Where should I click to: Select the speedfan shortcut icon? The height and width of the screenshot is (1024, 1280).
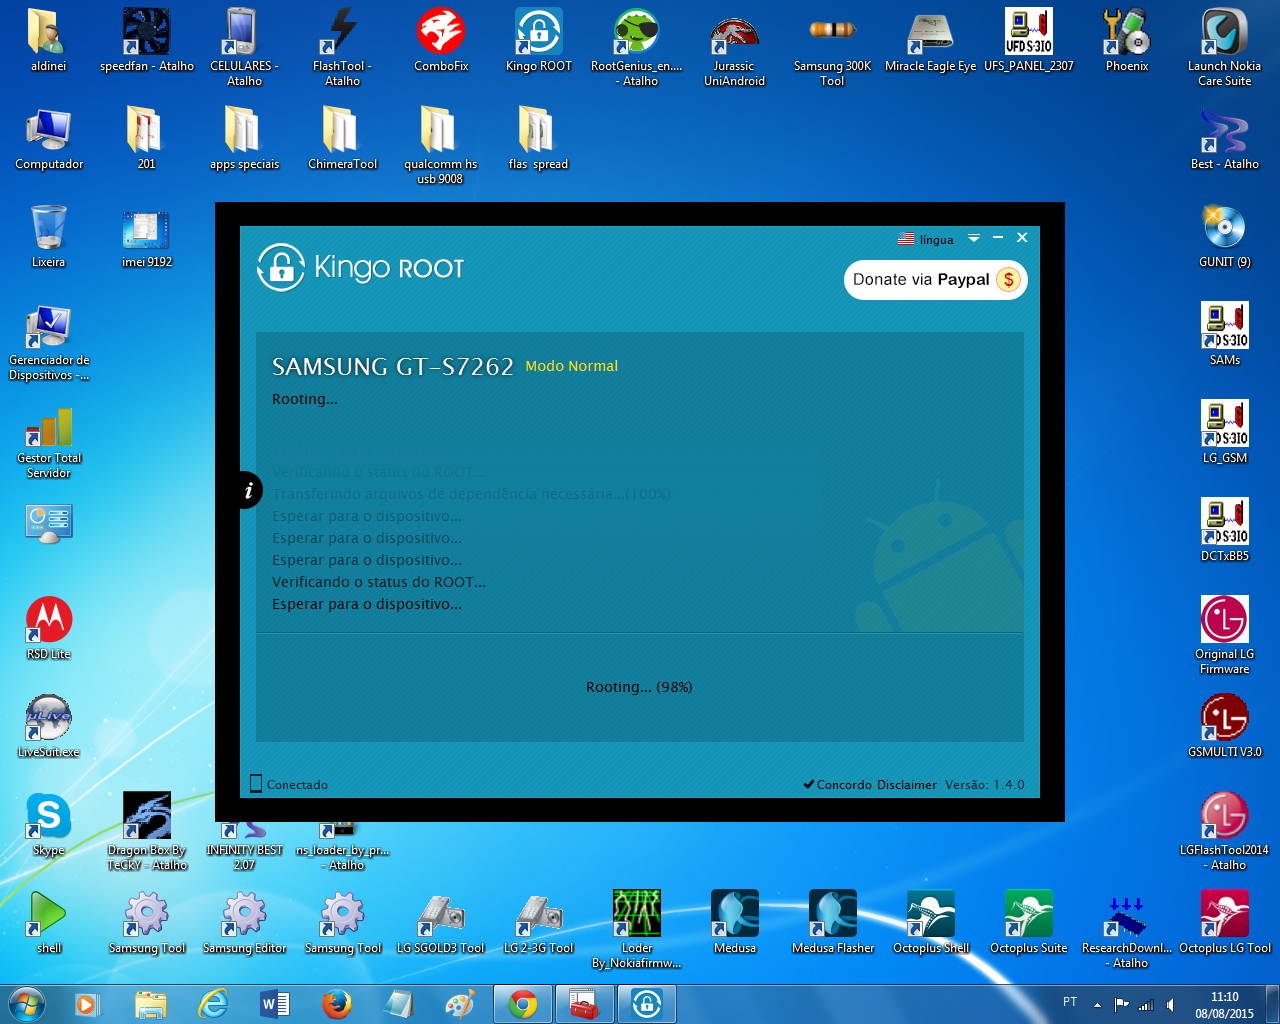(x=147, y=41)
